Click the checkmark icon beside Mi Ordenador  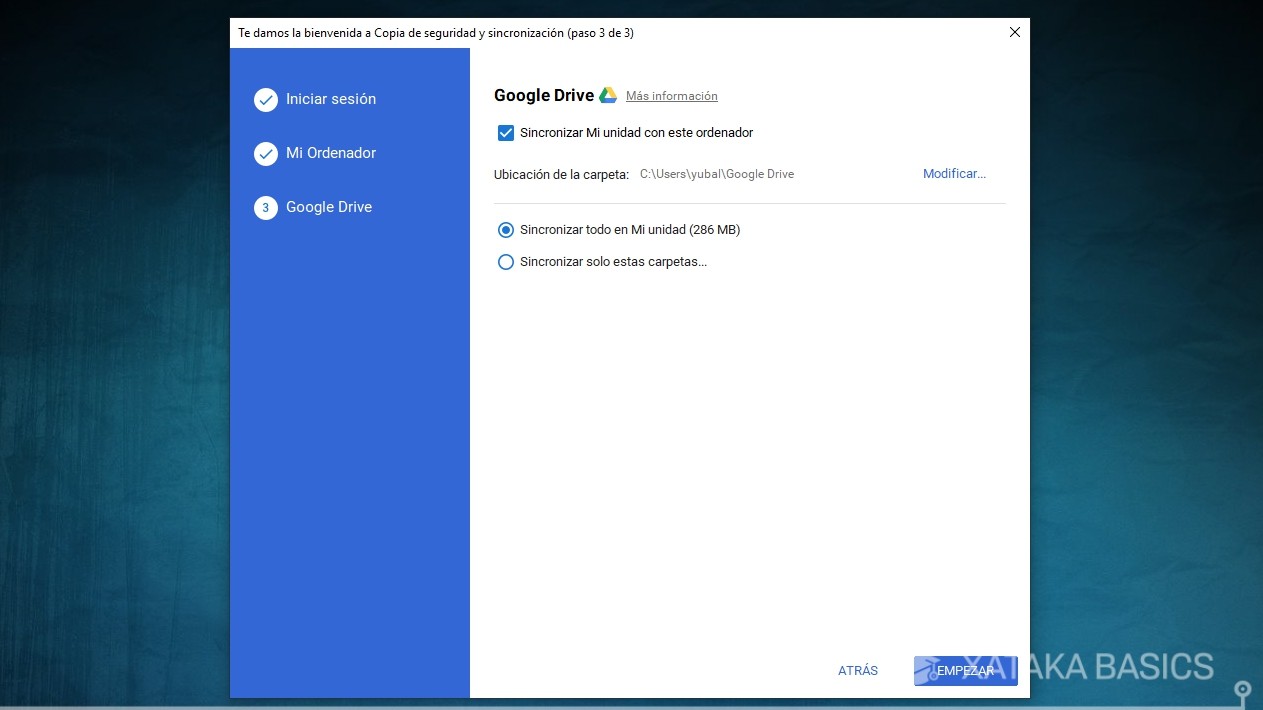(266, 153)
